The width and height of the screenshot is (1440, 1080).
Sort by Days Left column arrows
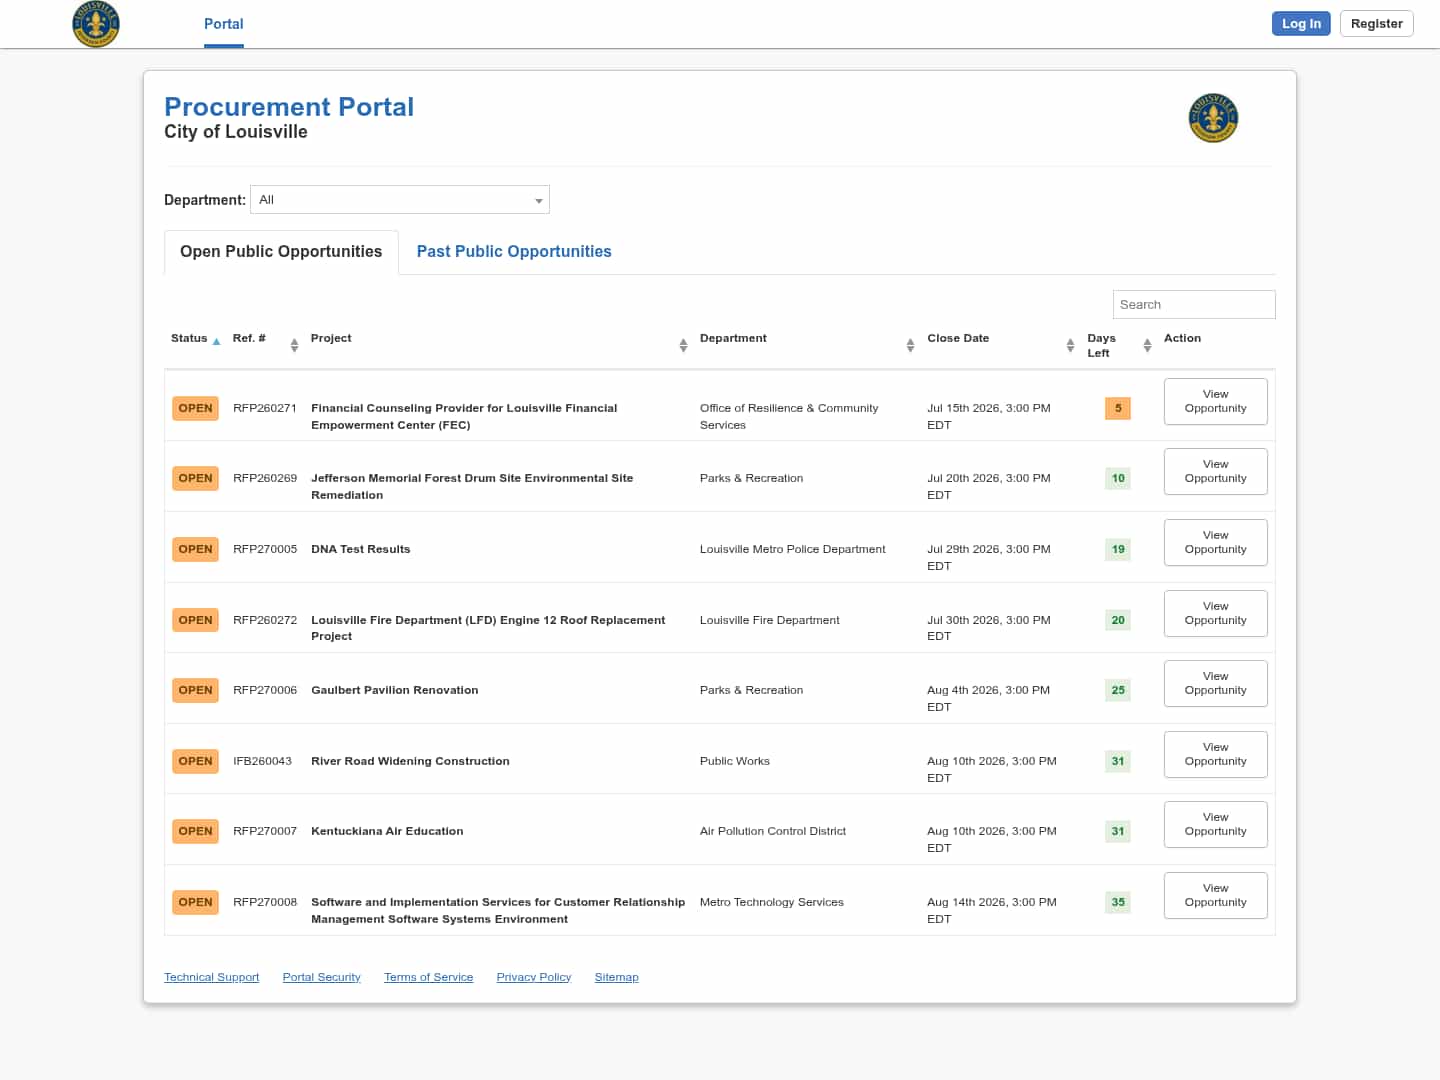click(1147, 345)
